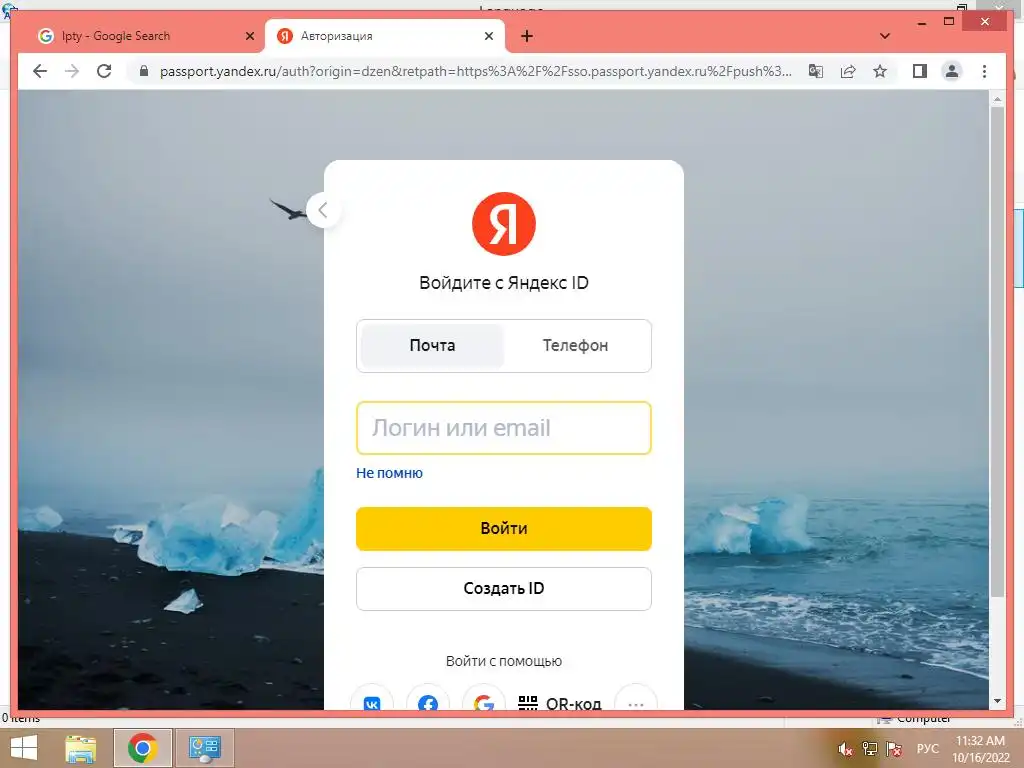Go back using the browser back arrow
Viewport: 1024px width, 768px height.
pos(40,71)
